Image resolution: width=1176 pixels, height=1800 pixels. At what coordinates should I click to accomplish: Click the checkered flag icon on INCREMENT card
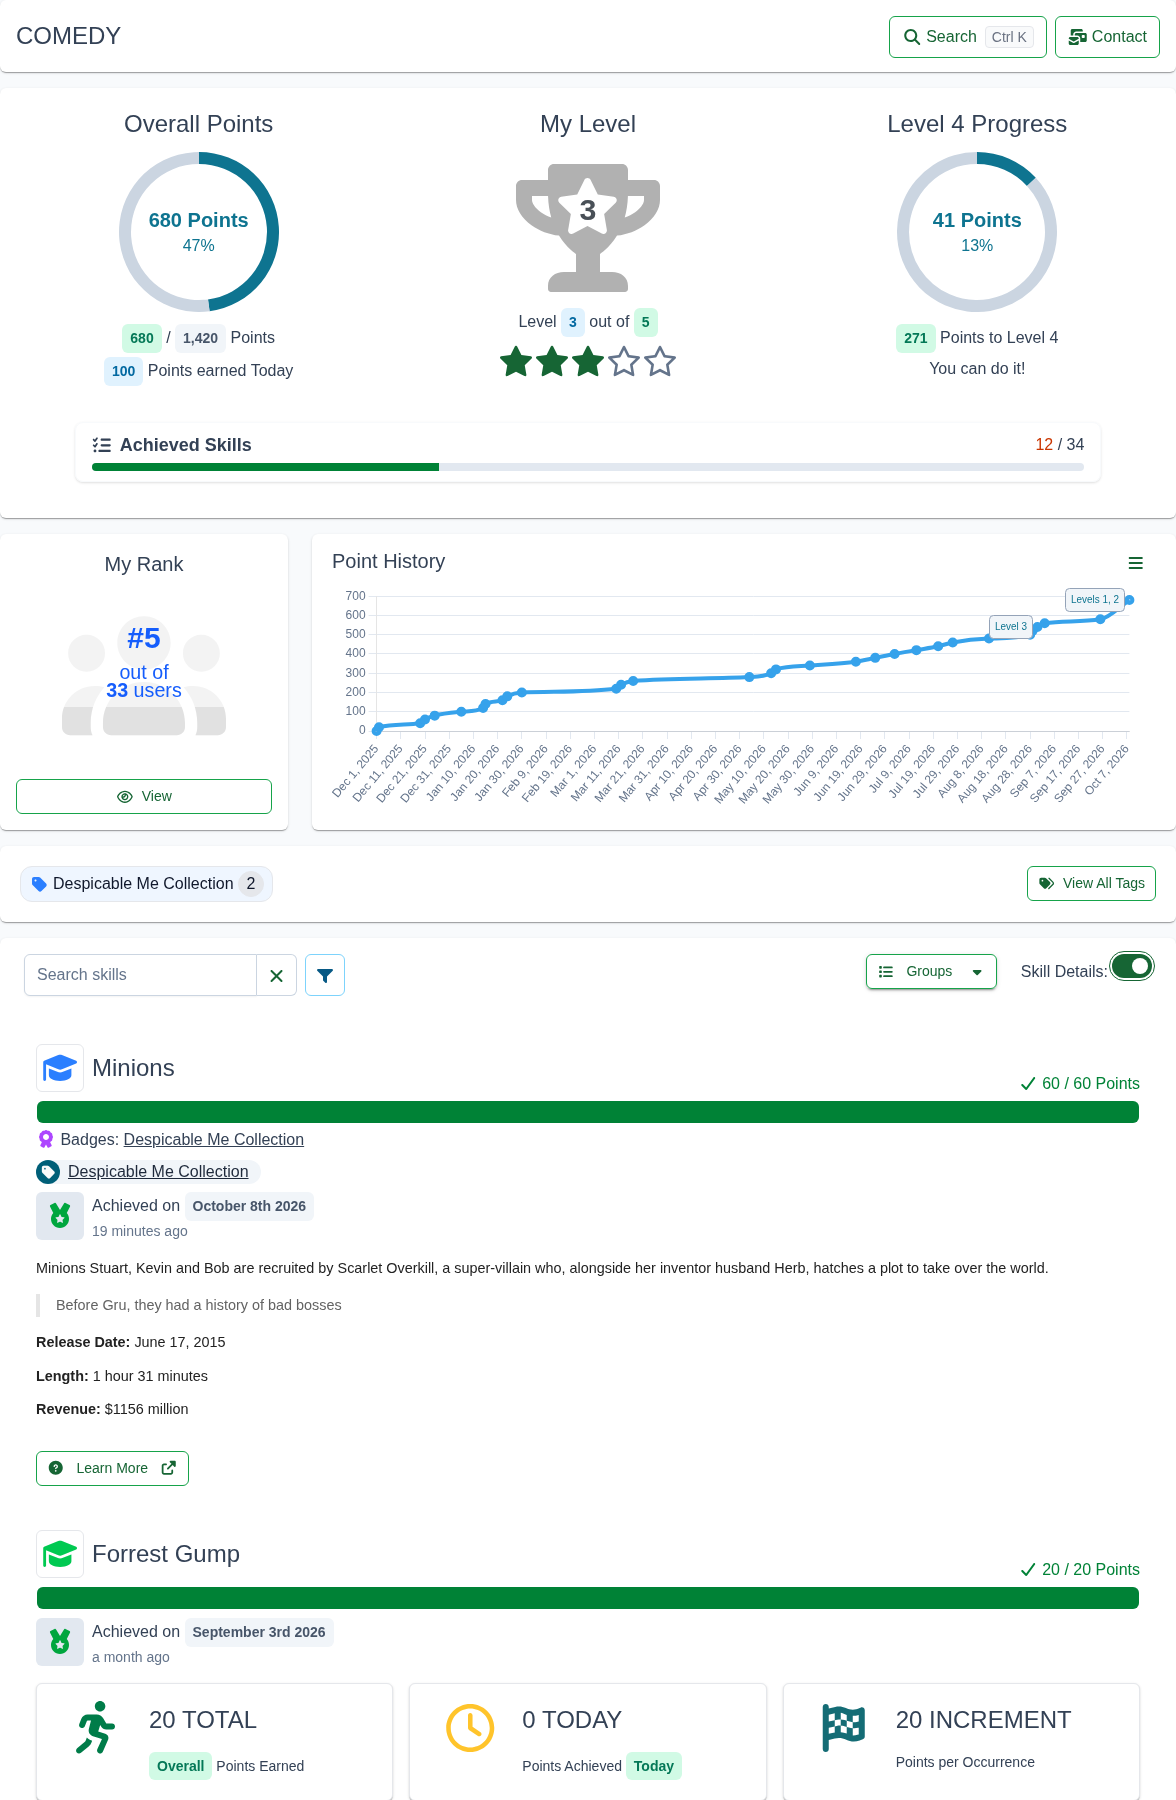coord(843,1728)
